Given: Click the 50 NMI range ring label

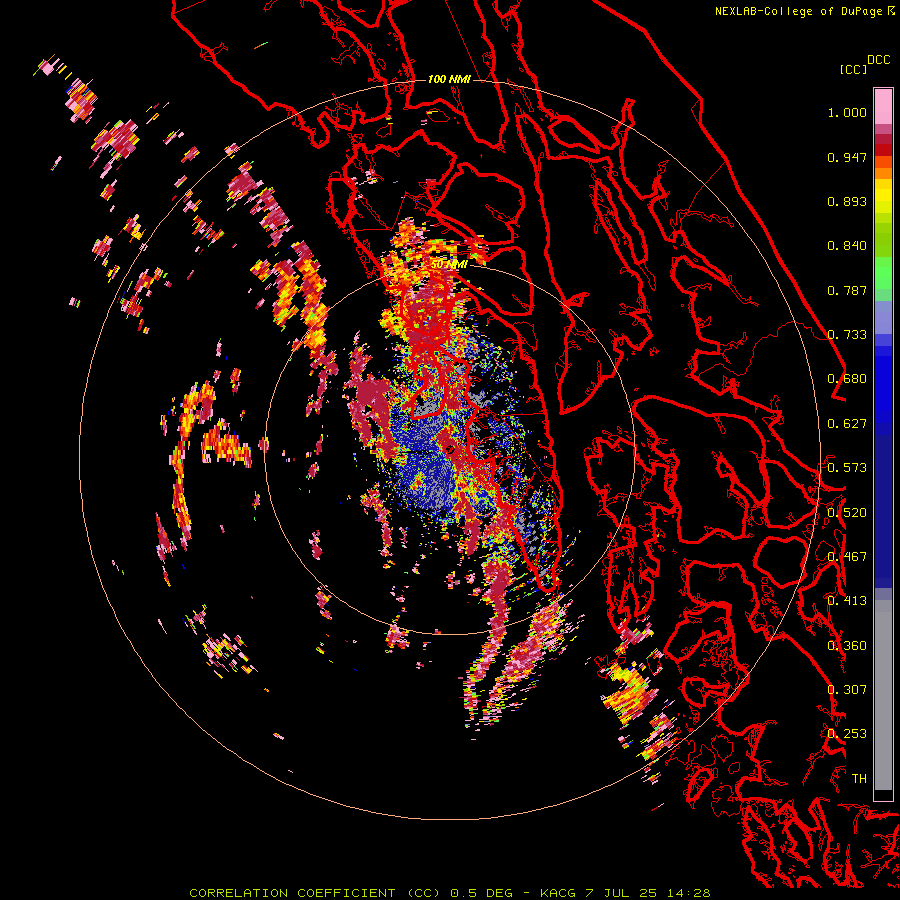Looking at the screenshot, I should 449,265.
